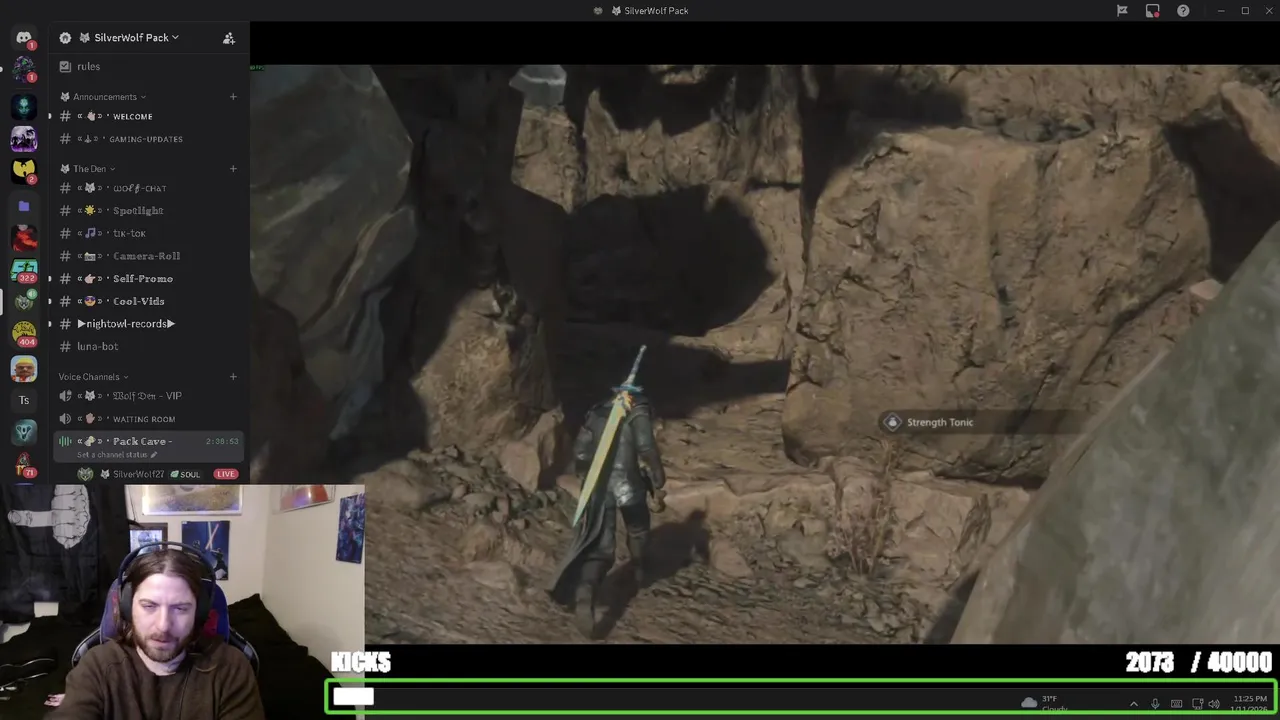Open the Camera-Roll channel
Screen dimensions: 1280x720
pos(147,256)
